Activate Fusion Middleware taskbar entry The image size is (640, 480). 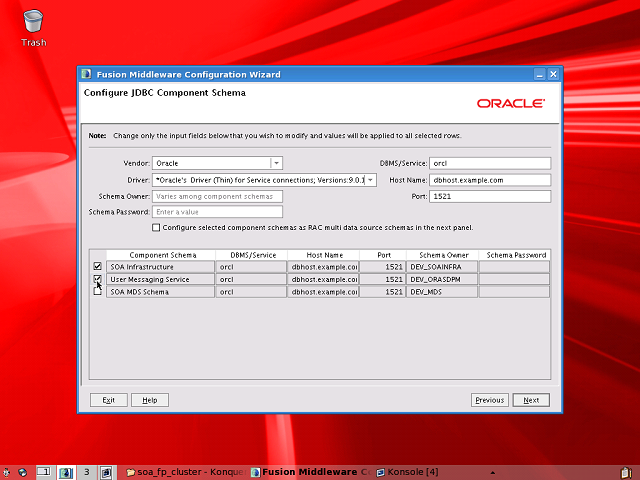pos(311,472)
